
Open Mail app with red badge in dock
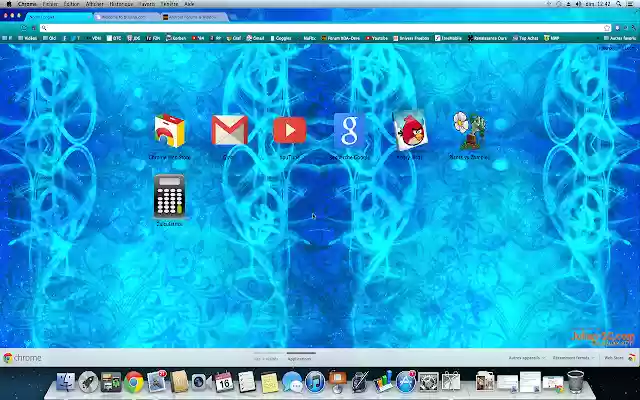point(157,382)
